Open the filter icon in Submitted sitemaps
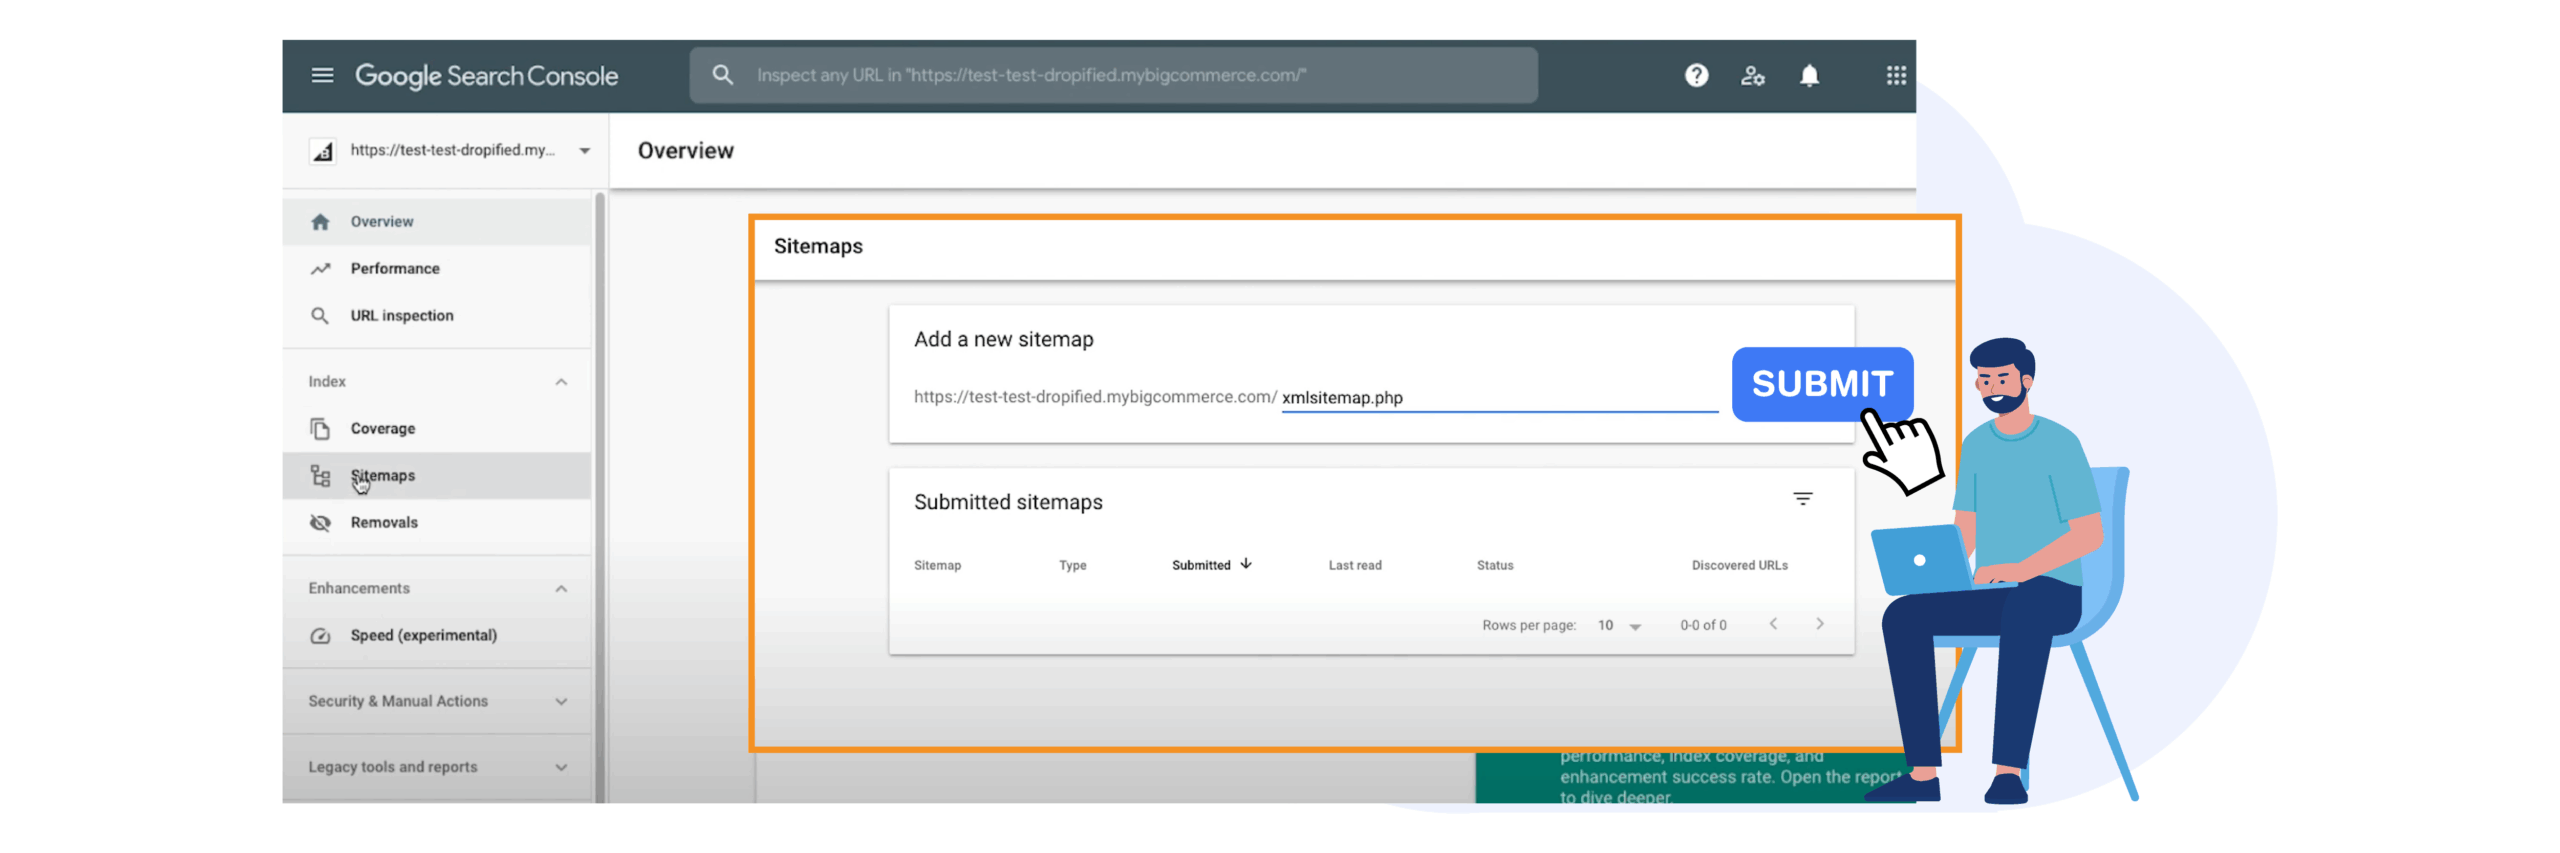This screenshot has width=2560, height=853. (1803, 499)
